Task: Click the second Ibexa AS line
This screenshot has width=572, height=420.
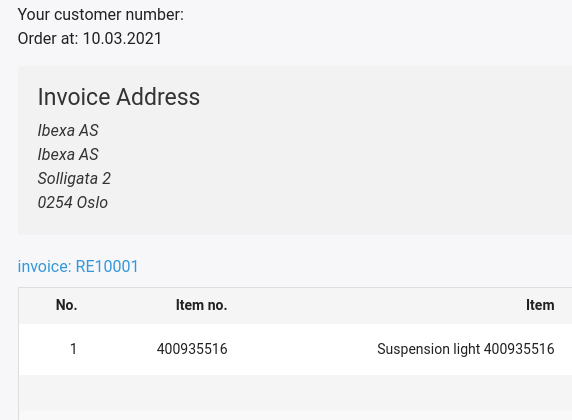Action: pos(68,155)
